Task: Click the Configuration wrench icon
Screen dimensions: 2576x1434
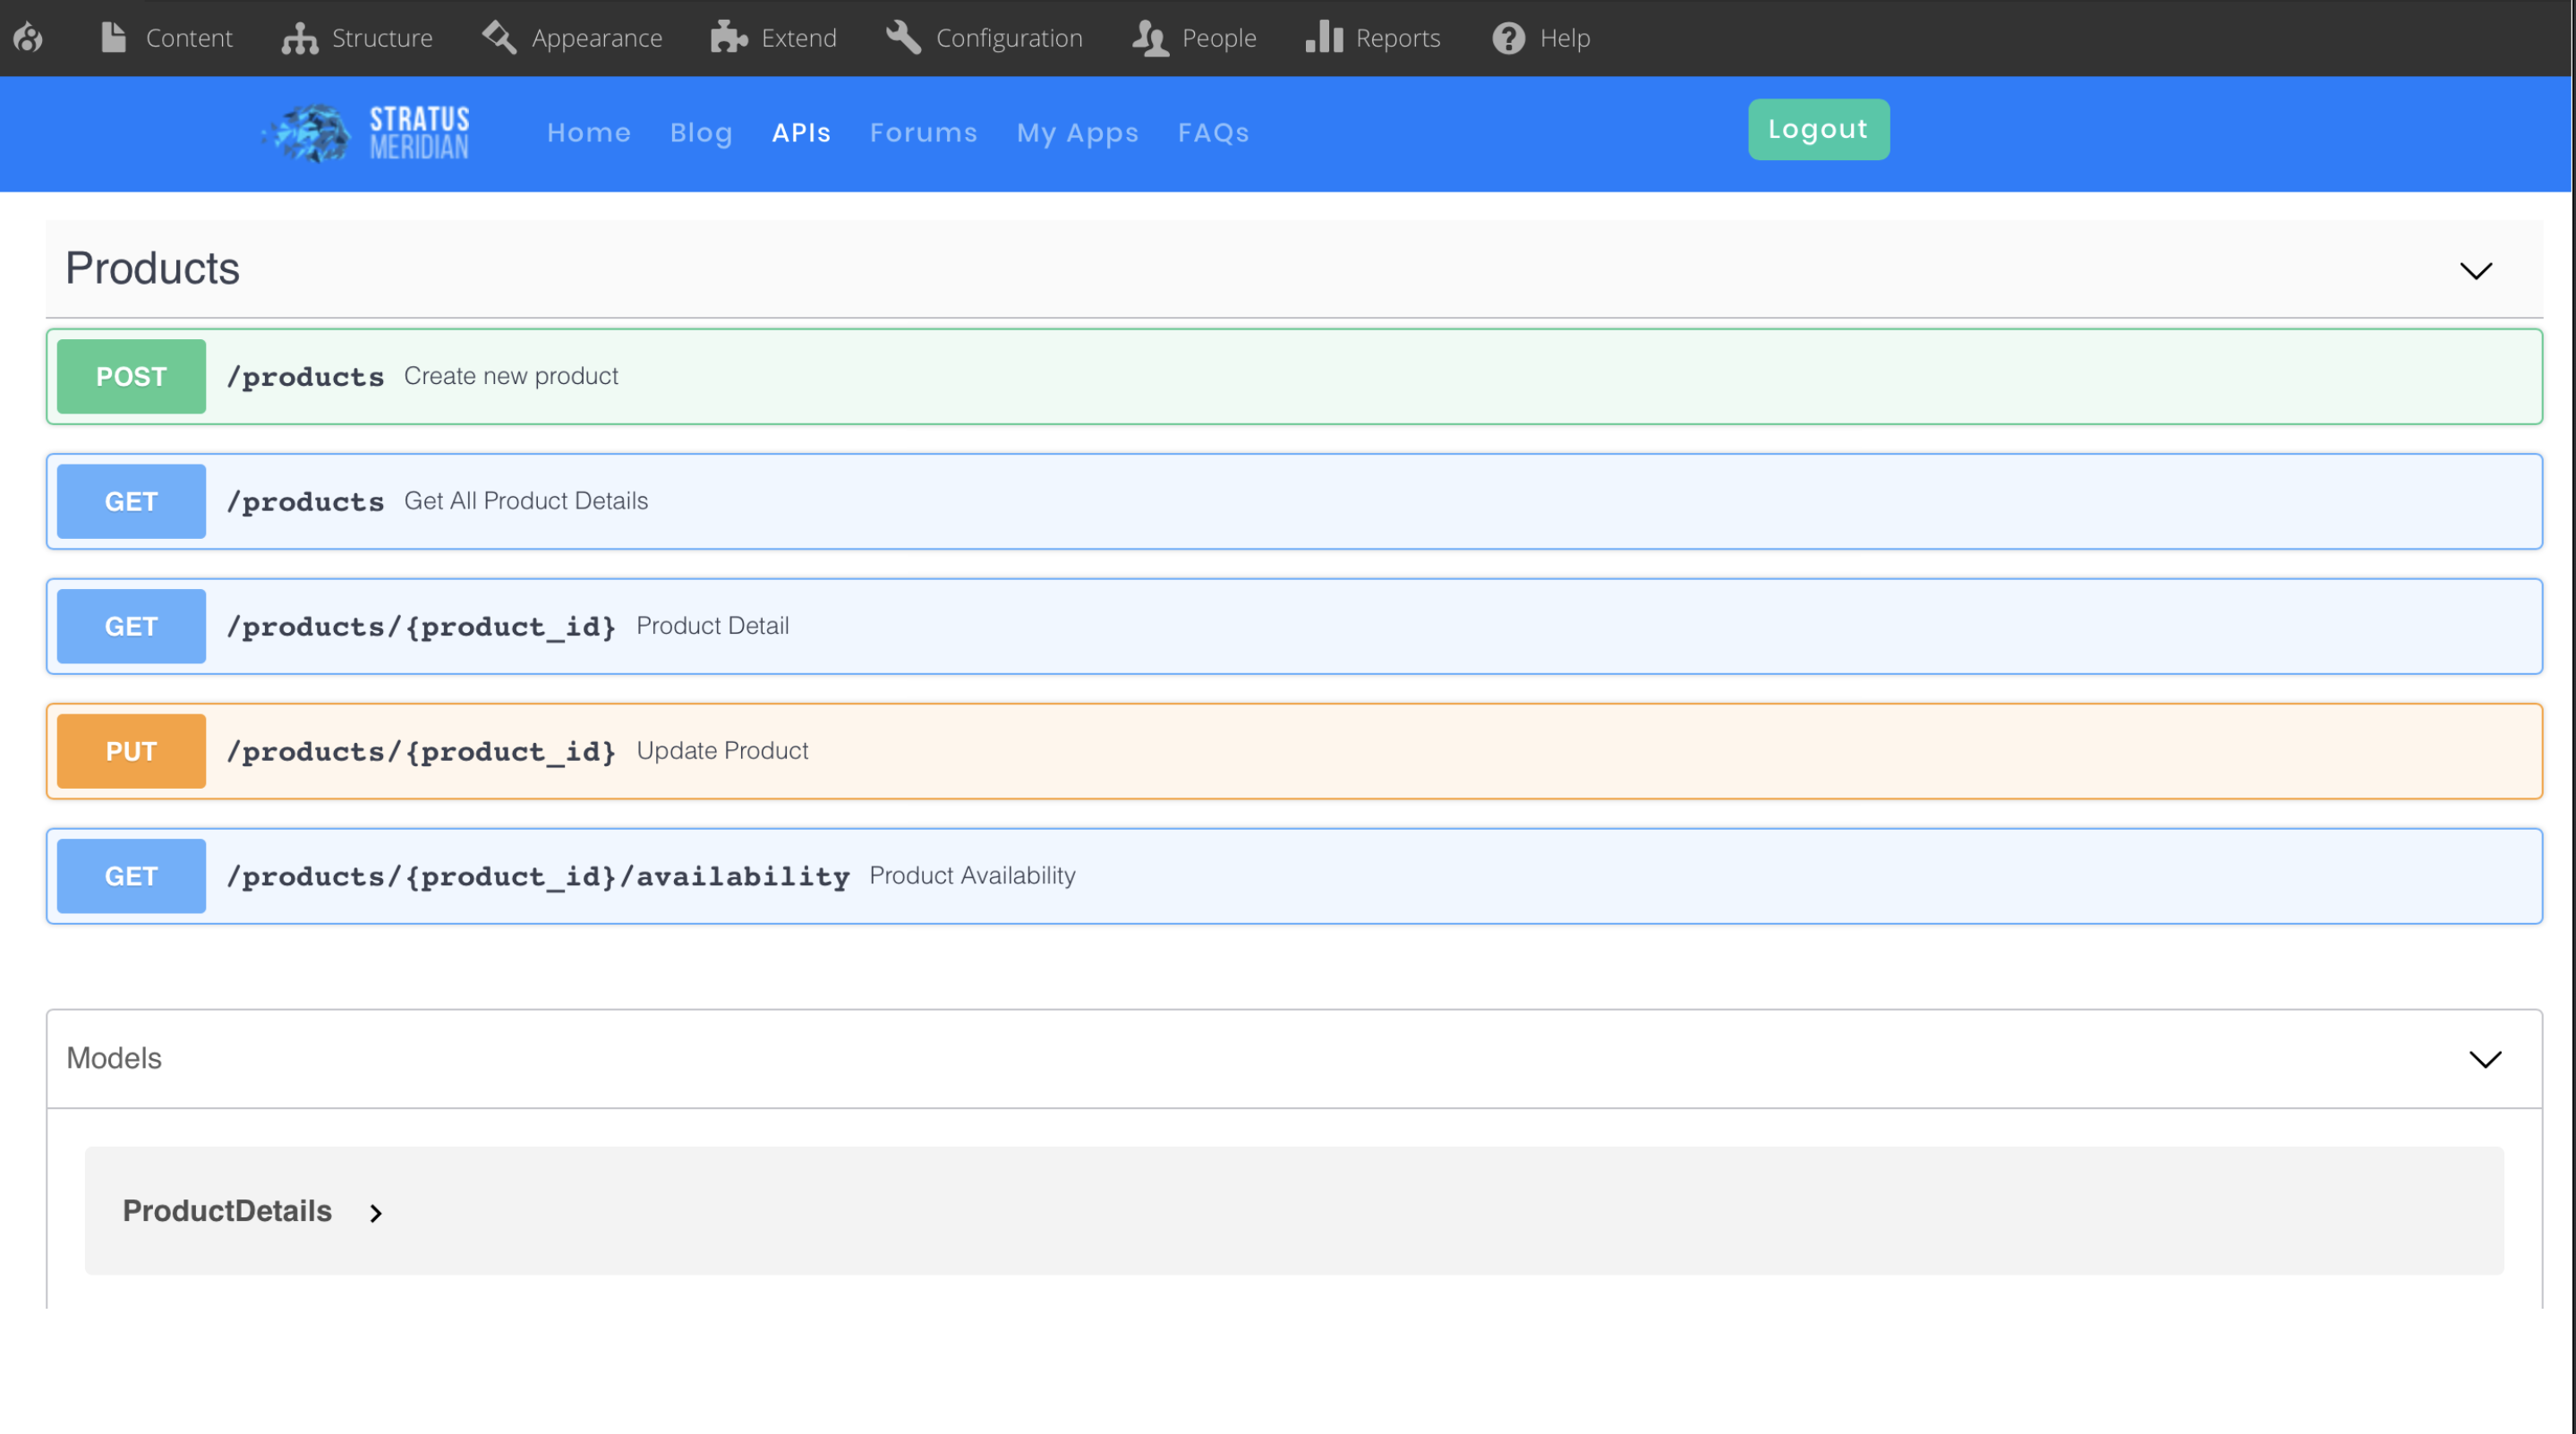Action: point(903,38)
